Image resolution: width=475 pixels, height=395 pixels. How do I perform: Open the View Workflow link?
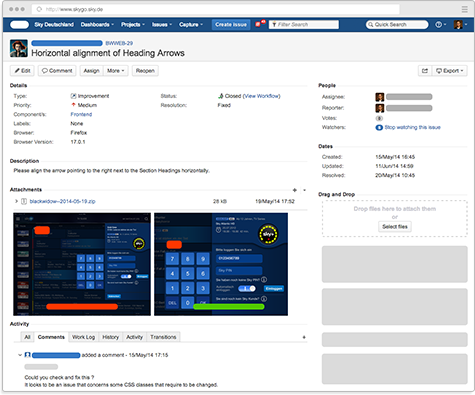click(x=262, y=96)
